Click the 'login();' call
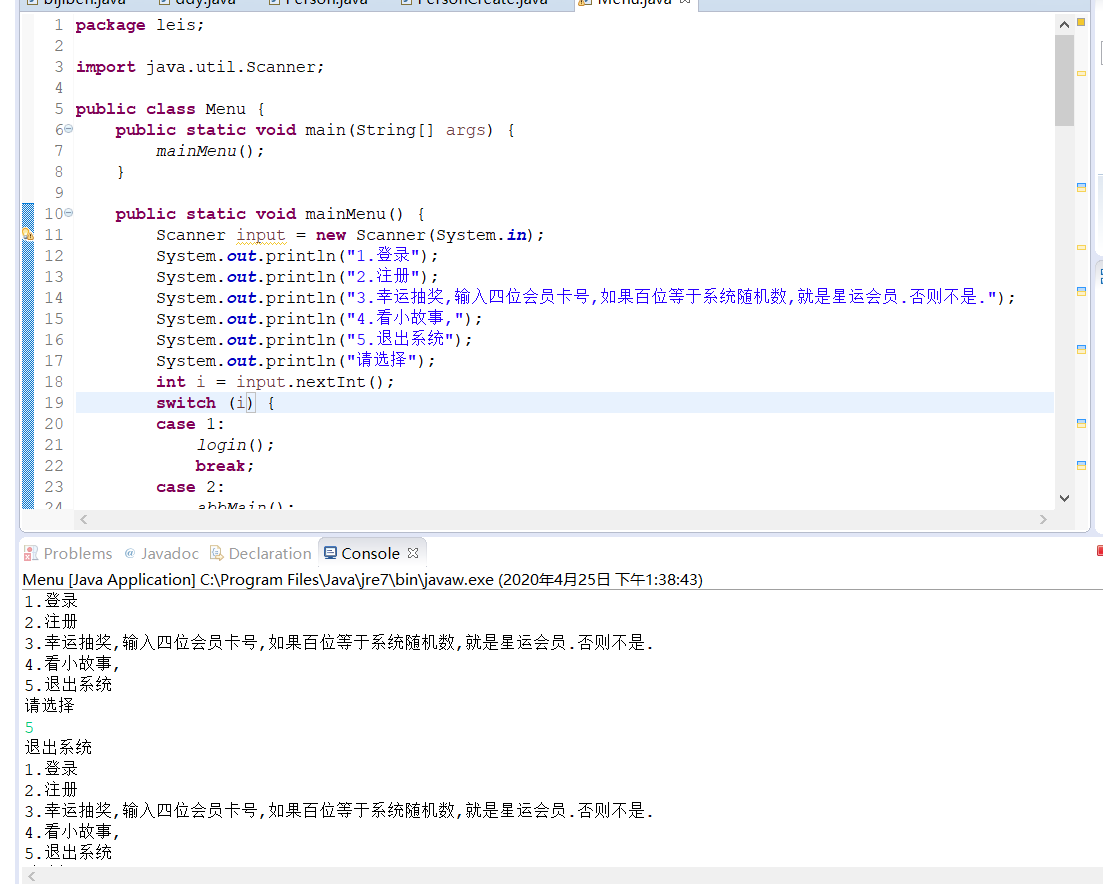 point(235,445)
